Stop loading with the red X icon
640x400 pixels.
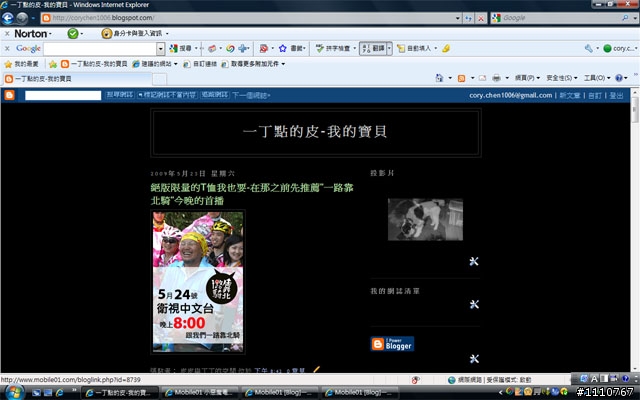[481, 18]
